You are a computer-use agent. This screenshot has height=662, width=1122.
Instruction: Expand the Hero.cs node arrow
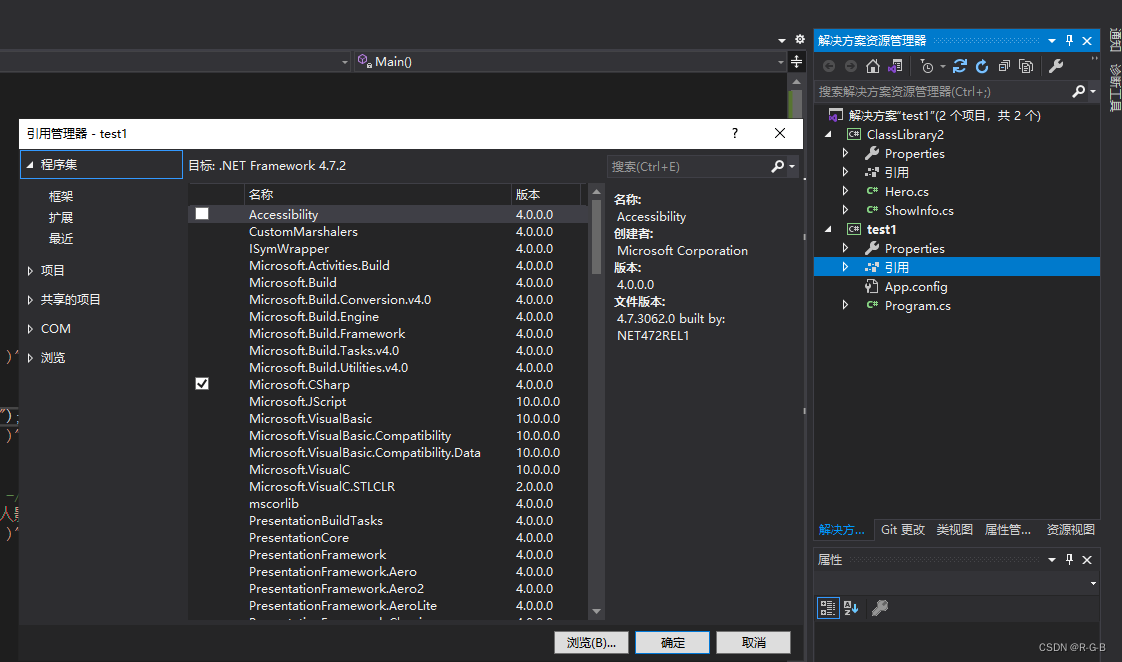846,191
